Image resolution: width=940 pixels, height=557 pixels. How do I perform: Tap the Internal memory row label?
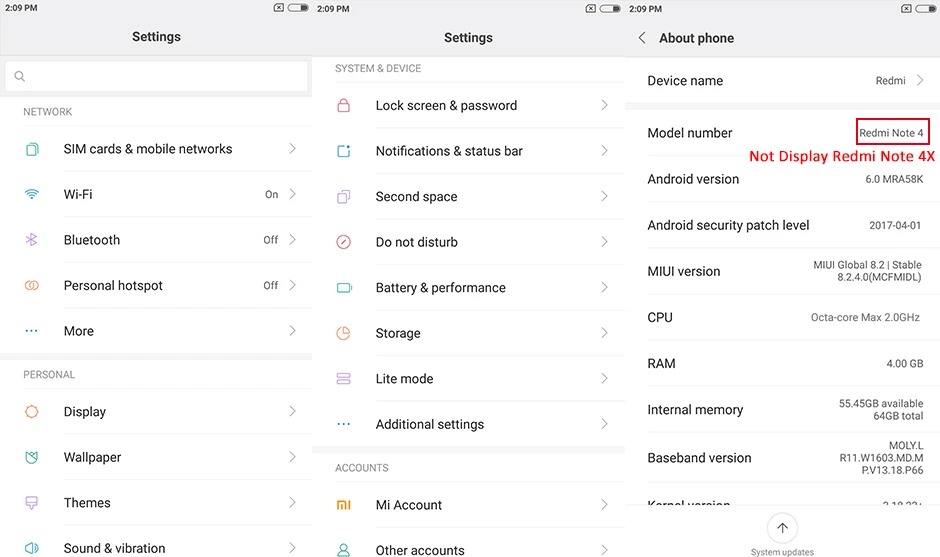(x=695, y=410)
